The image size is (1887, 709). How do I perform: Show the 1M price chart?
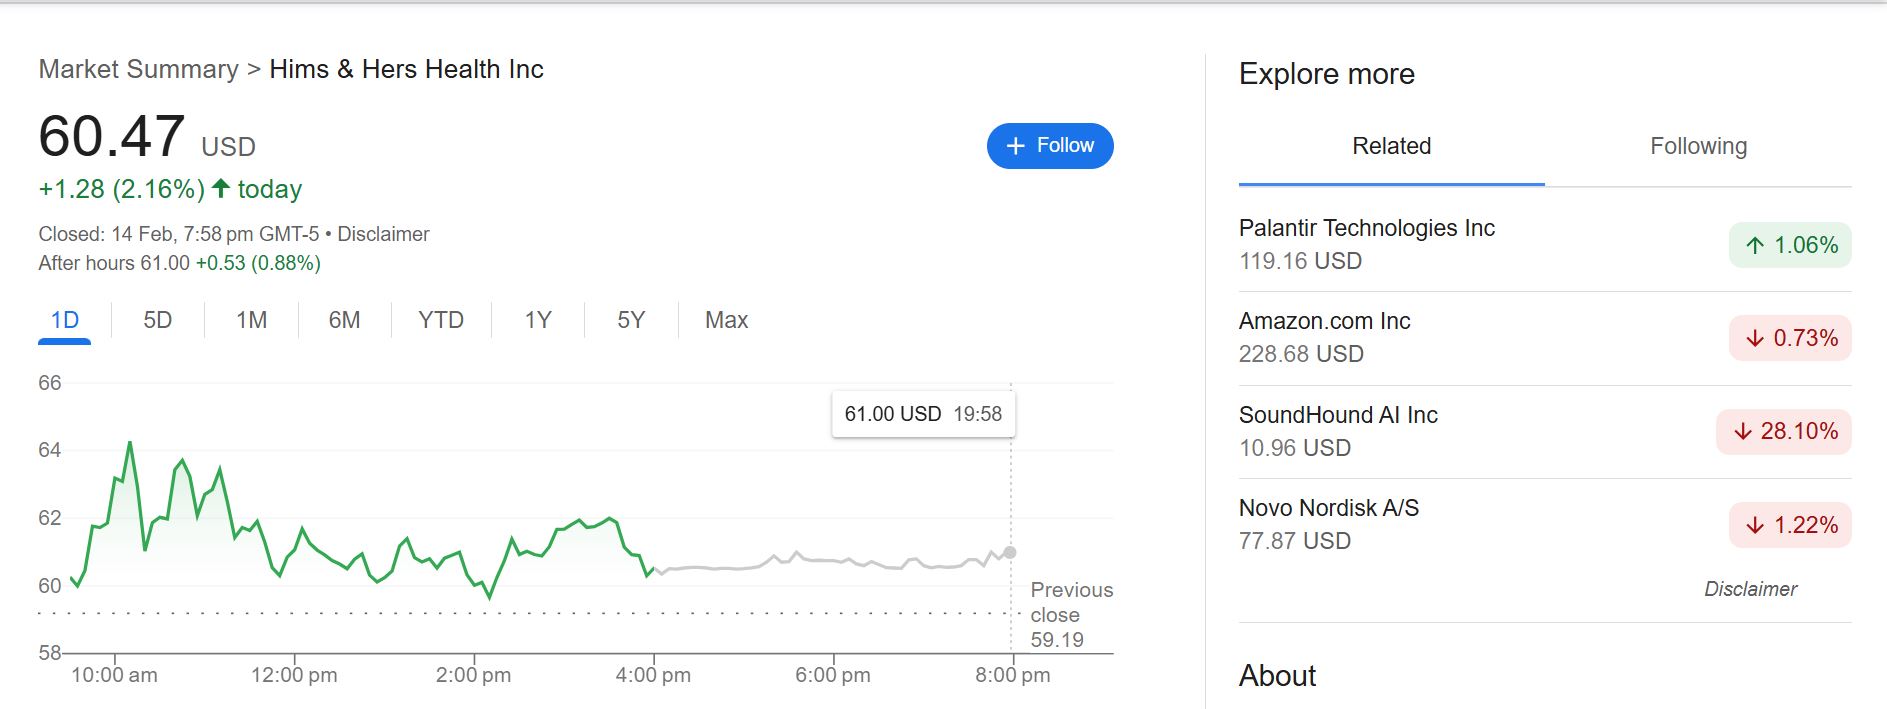click(251, 320)
